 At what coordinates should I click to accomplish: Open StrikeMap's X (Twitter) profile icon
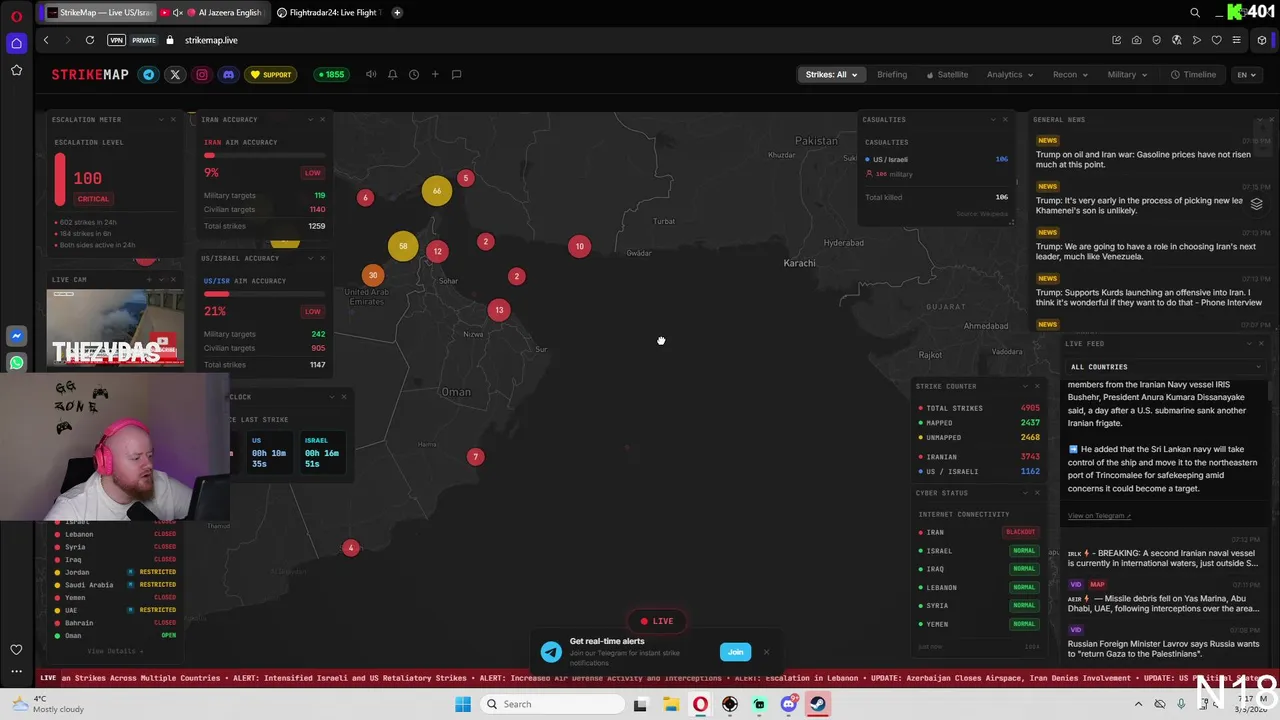pyautogui.click(x=175, y=74)
